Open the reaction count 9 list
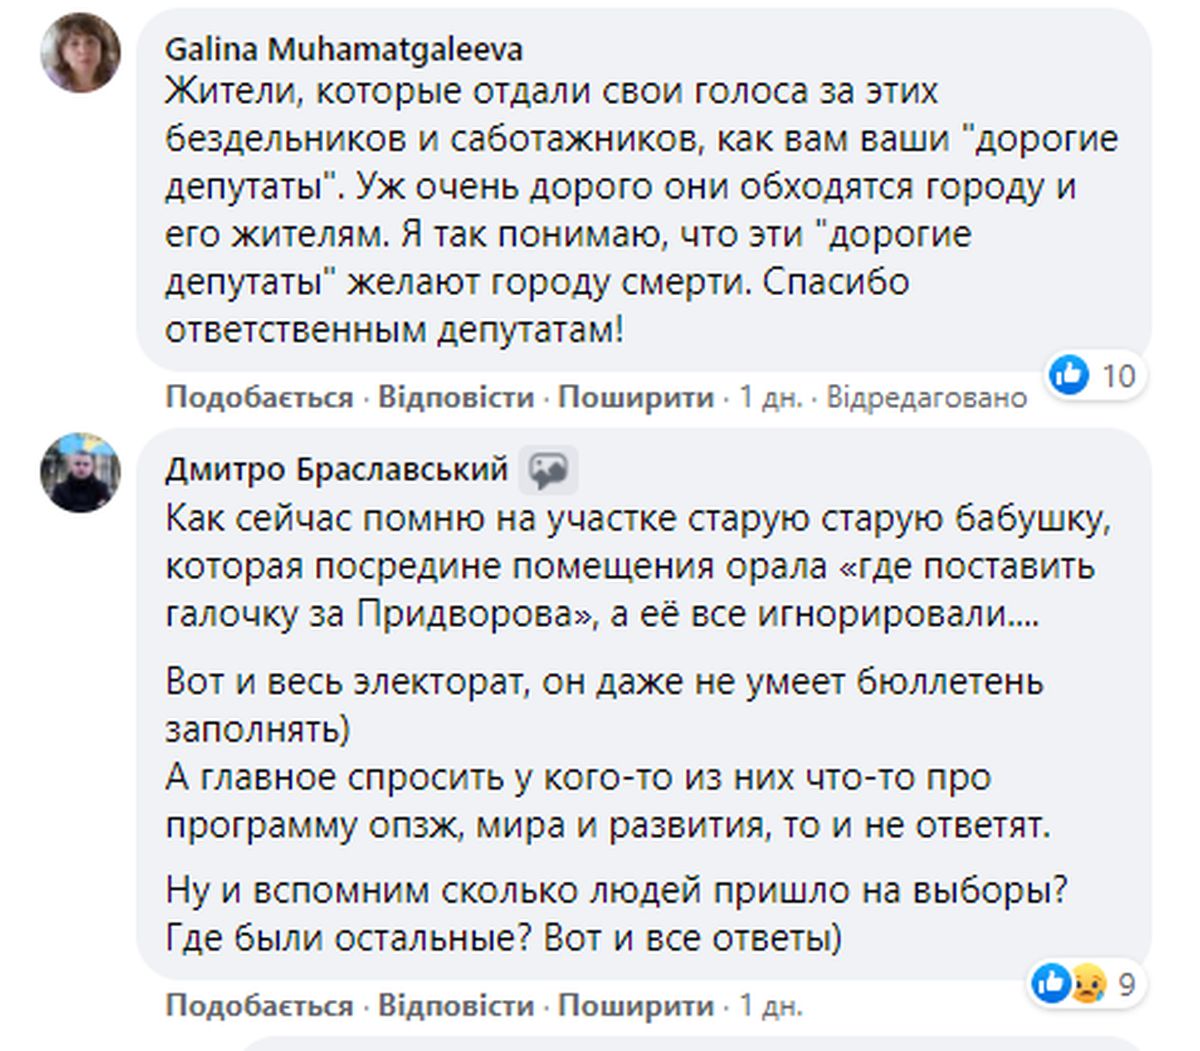 pyautogui.click(x=1126, y=985)
